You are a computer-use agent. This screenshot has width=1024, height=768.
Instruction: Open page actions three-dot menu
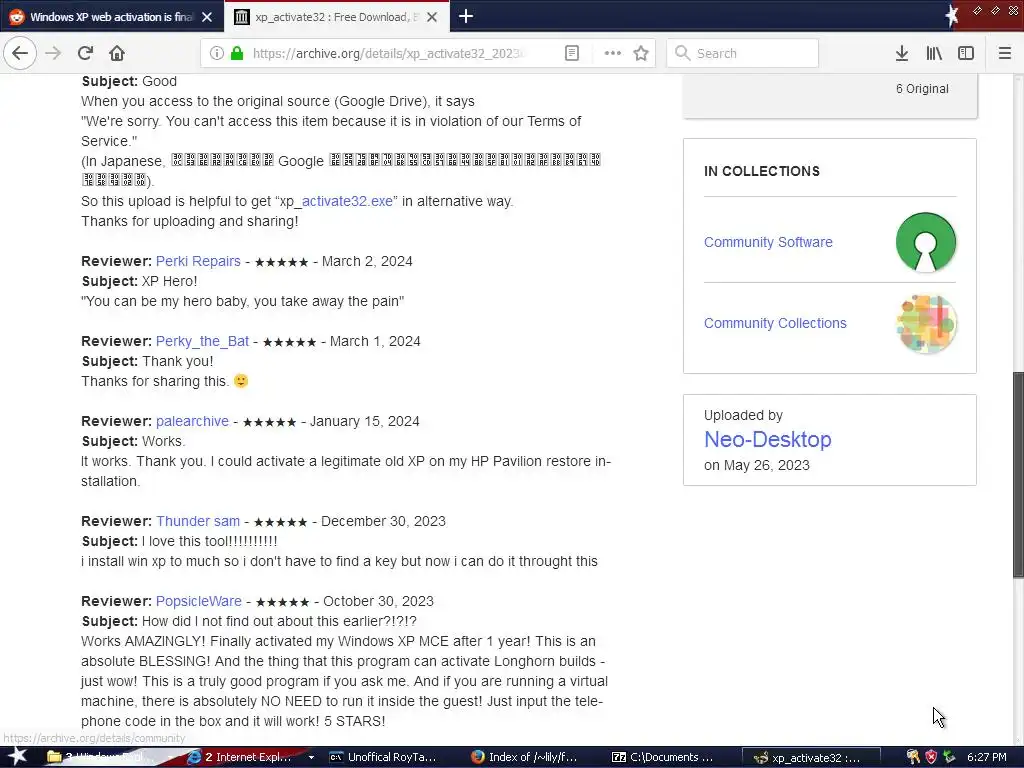[x=613, y=54]
